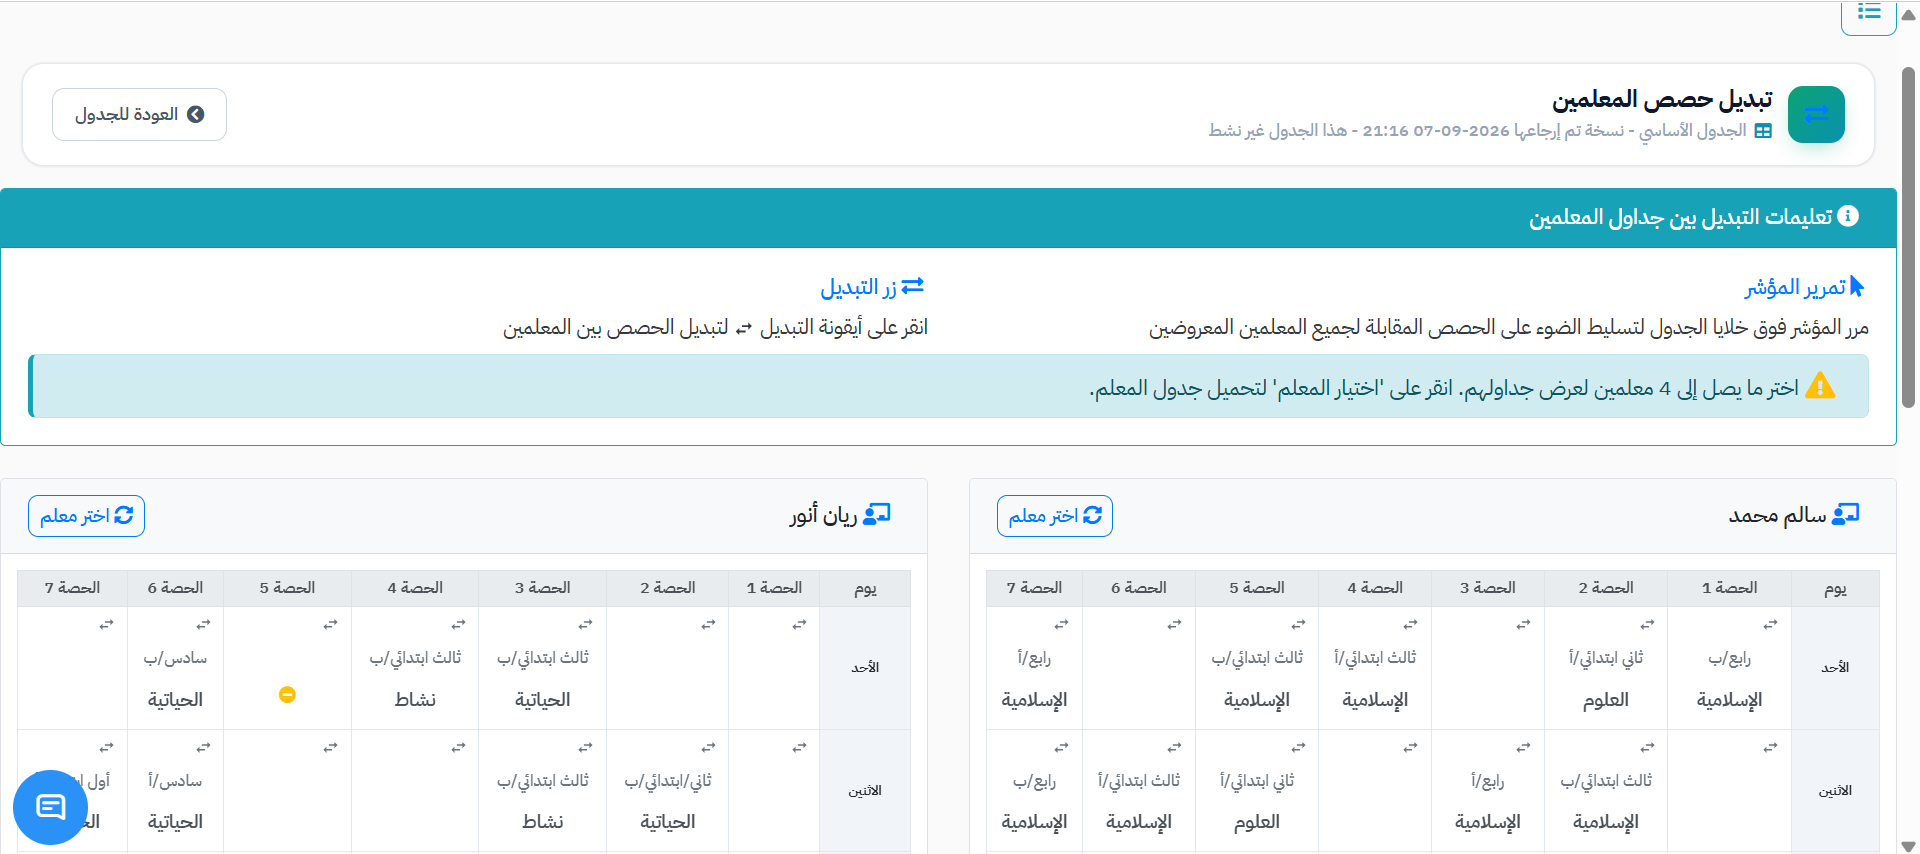Go back via العودة للجدول button
This screenshot has width=1920, height=854.
(139, 114)
